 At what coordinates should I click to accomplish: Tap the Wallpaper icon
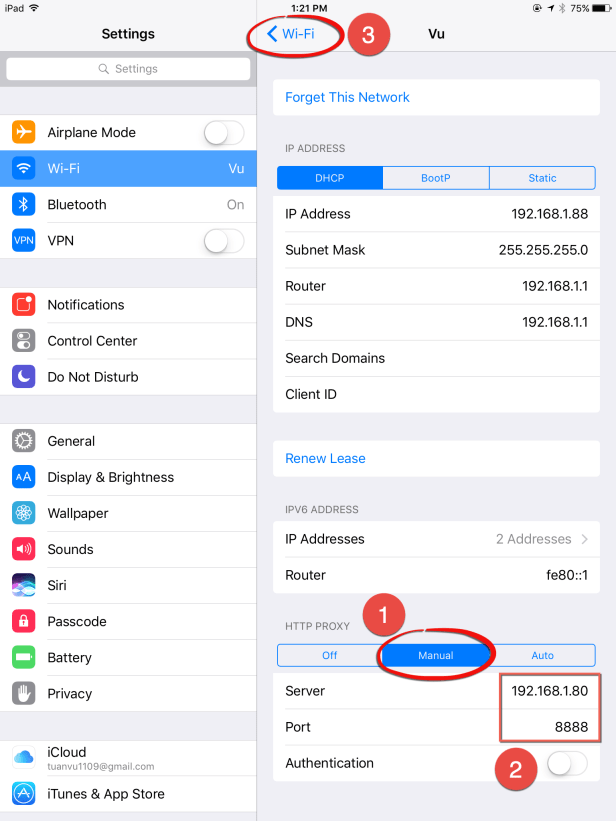pyautogui.click(x=24, y=513)
